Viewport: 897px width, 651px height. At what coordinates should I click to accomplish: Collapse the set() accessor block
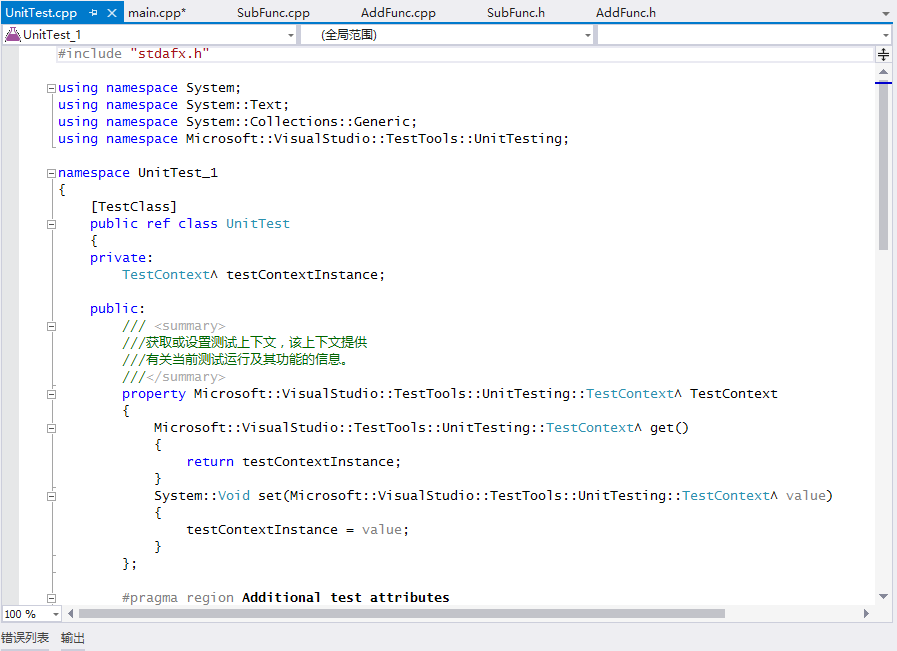(x=51, y=496)
